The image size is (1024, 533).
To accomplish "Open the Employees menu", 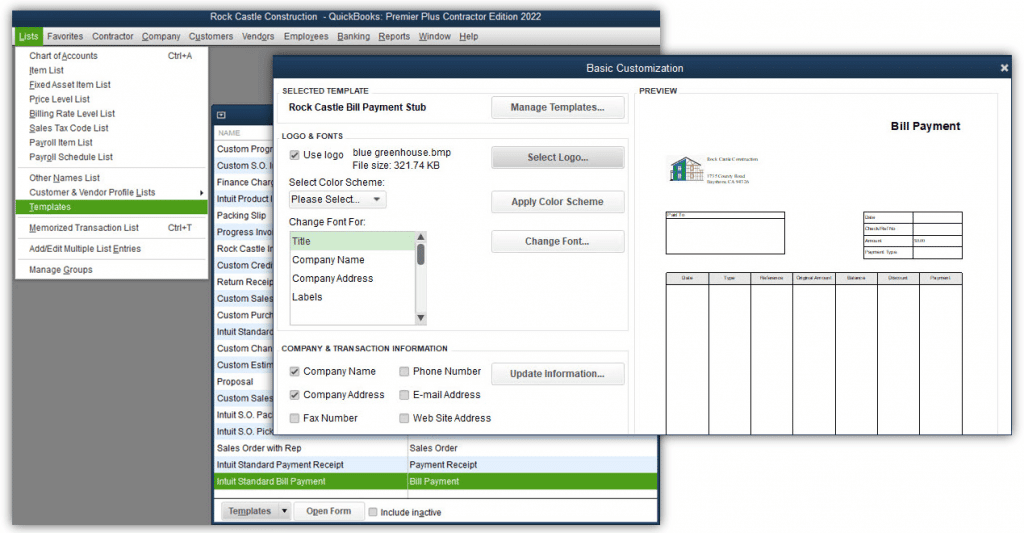I will (306, 37).
